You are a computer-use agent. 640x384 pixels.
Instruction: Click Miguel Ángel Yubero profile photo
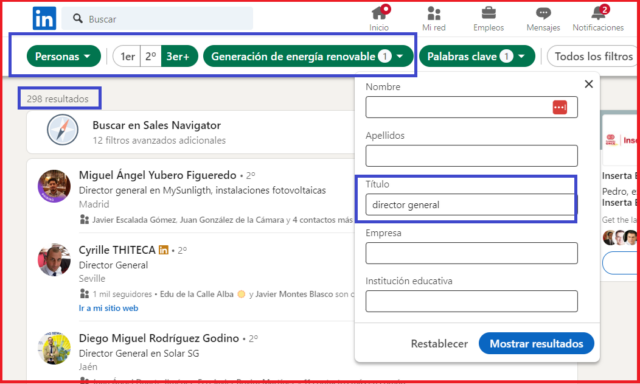coord(54,186)
